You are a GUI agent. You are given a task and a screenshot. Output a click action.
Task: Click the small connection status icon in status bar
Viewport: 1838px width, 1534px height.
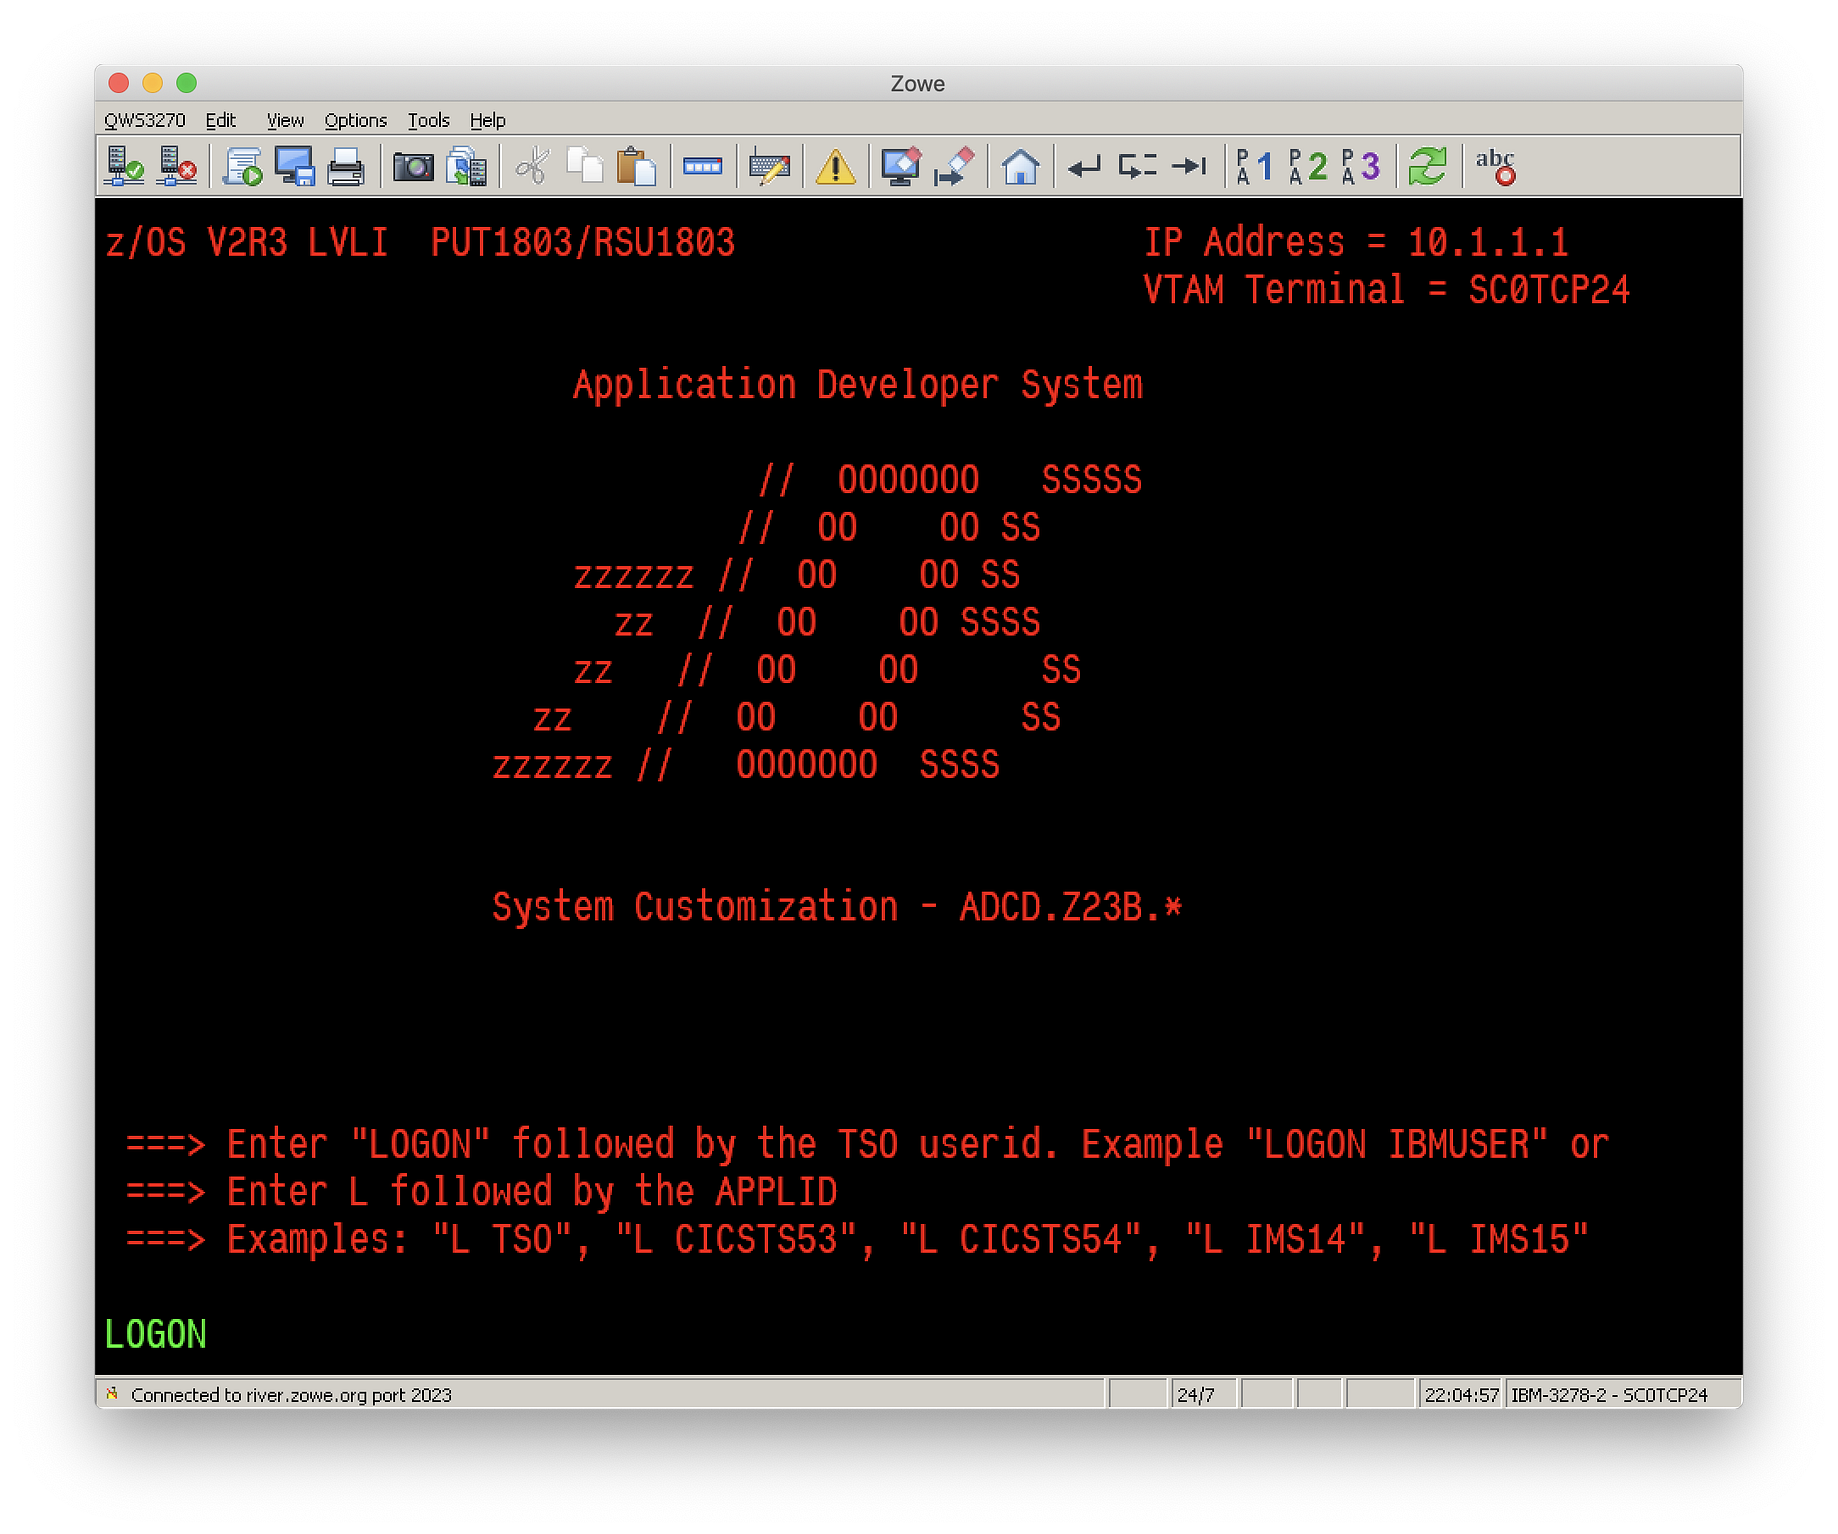click(x=112, y=1394)
